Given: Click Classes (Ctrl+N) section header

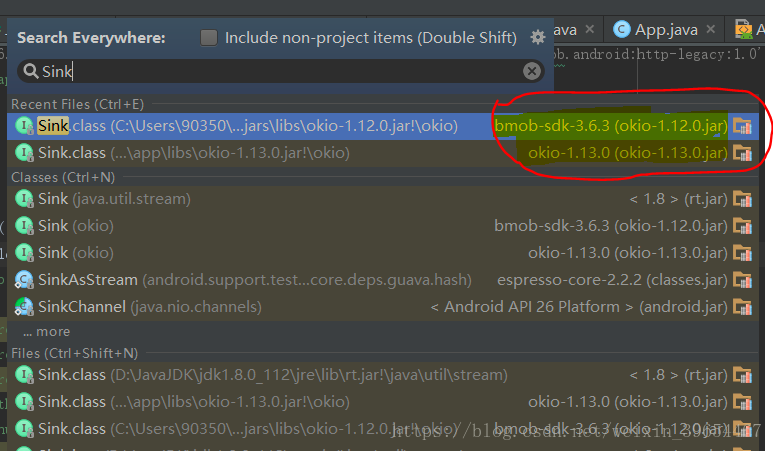Looking at the screenshot, I should pos(63,177).
